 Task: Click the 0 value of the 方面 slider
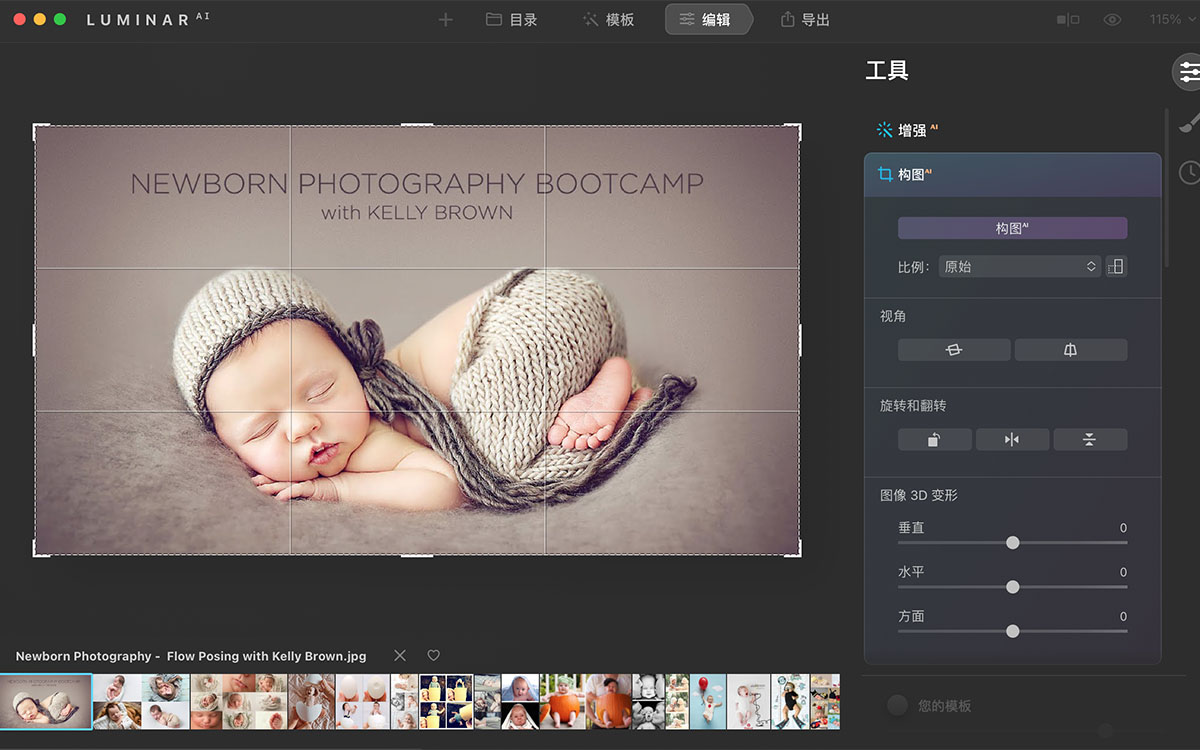1123,617
